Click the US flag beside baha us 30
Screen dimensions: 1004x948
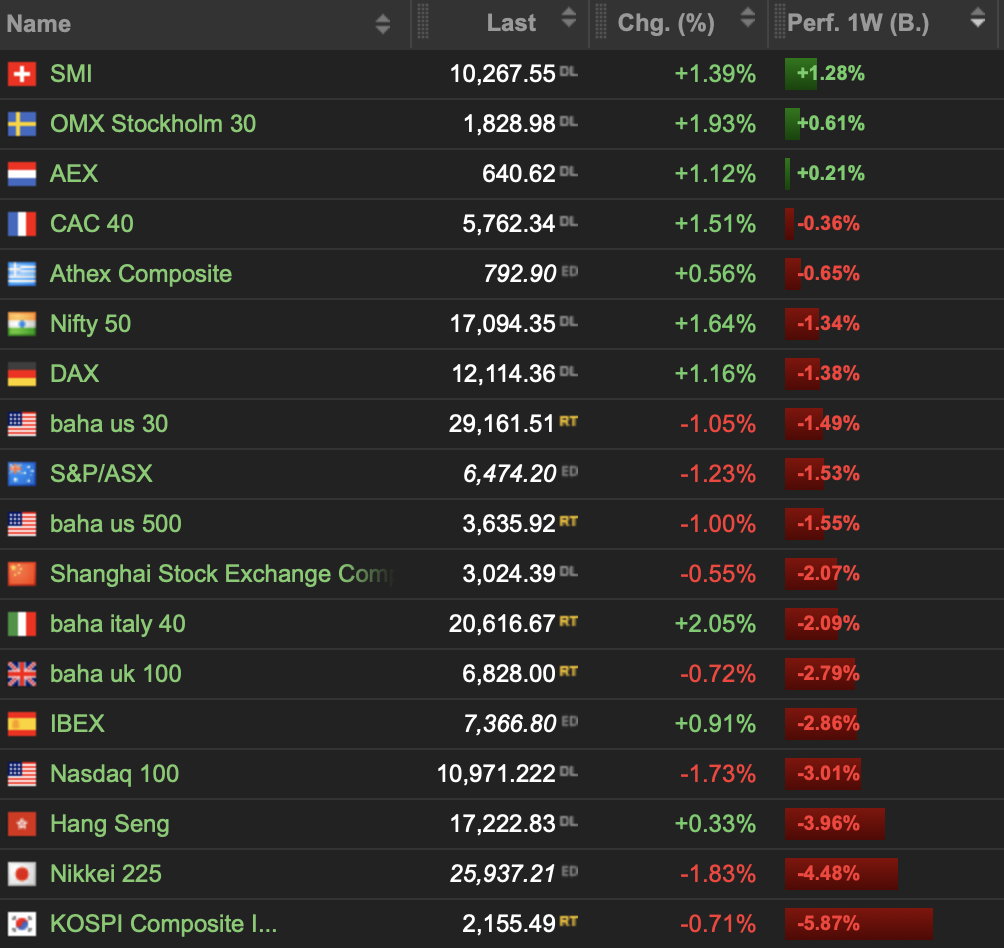coord(22,424)
